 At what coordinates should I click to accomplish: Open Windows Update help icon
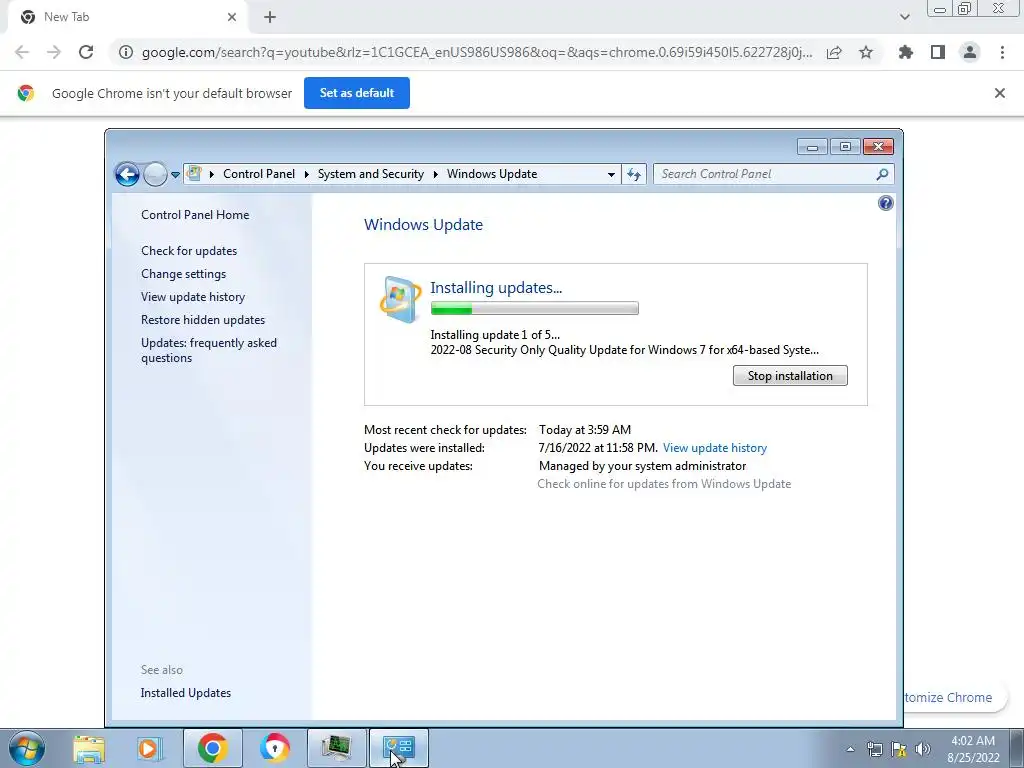[x=886, y=203]
